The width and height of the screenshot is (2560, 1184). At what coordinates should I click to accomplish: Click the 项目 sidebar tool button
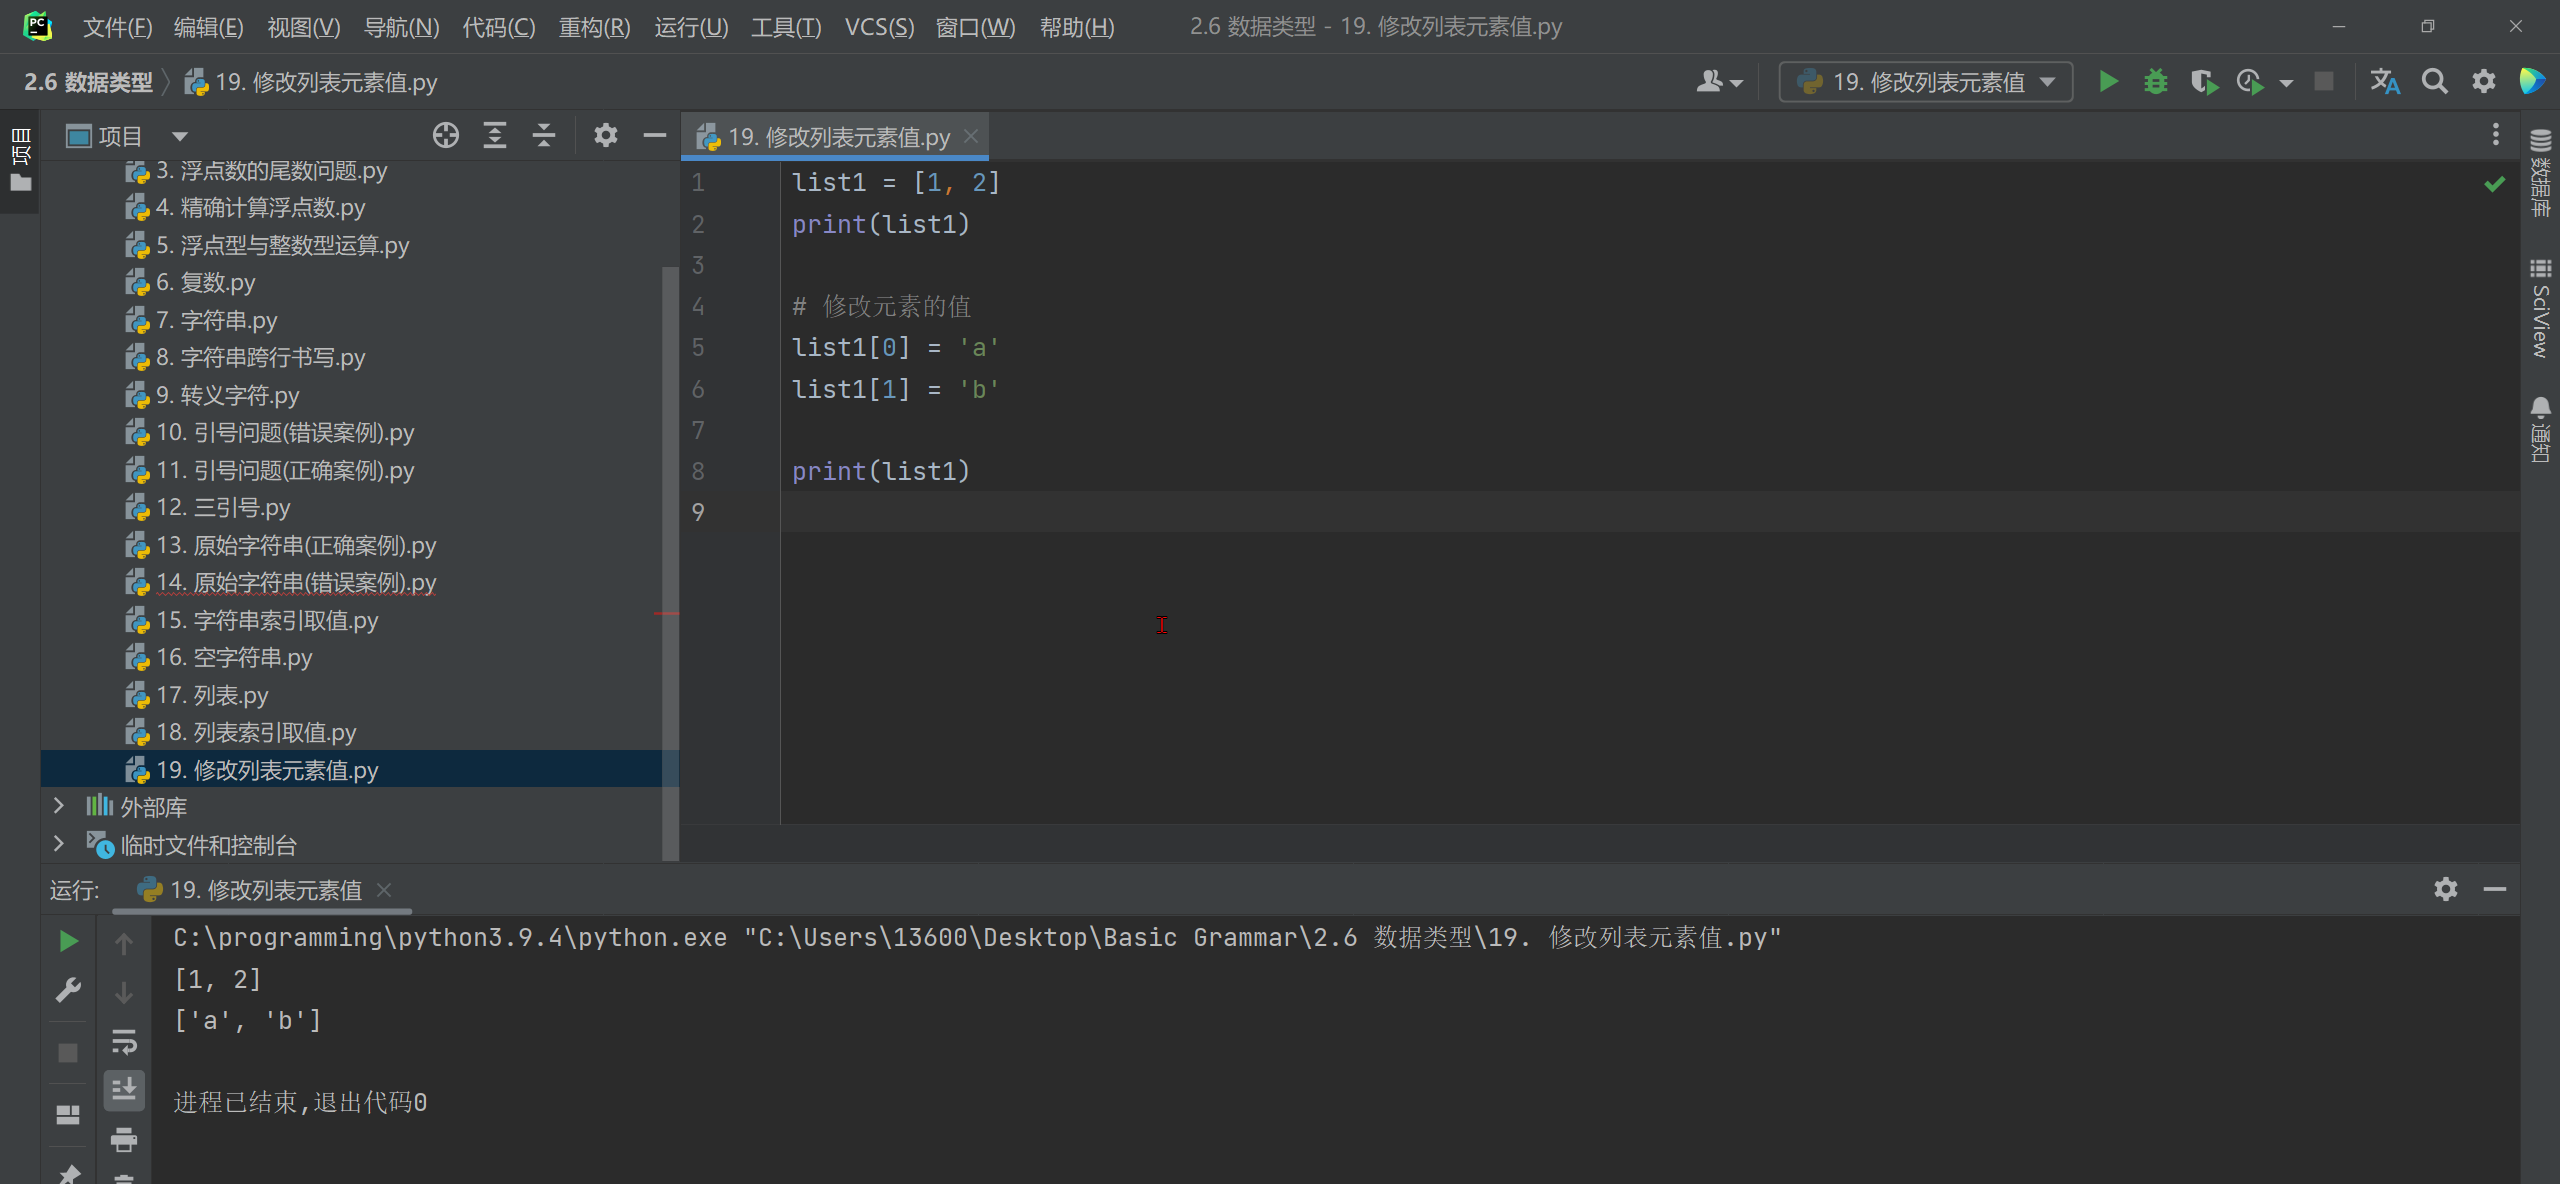click(20, 160)
